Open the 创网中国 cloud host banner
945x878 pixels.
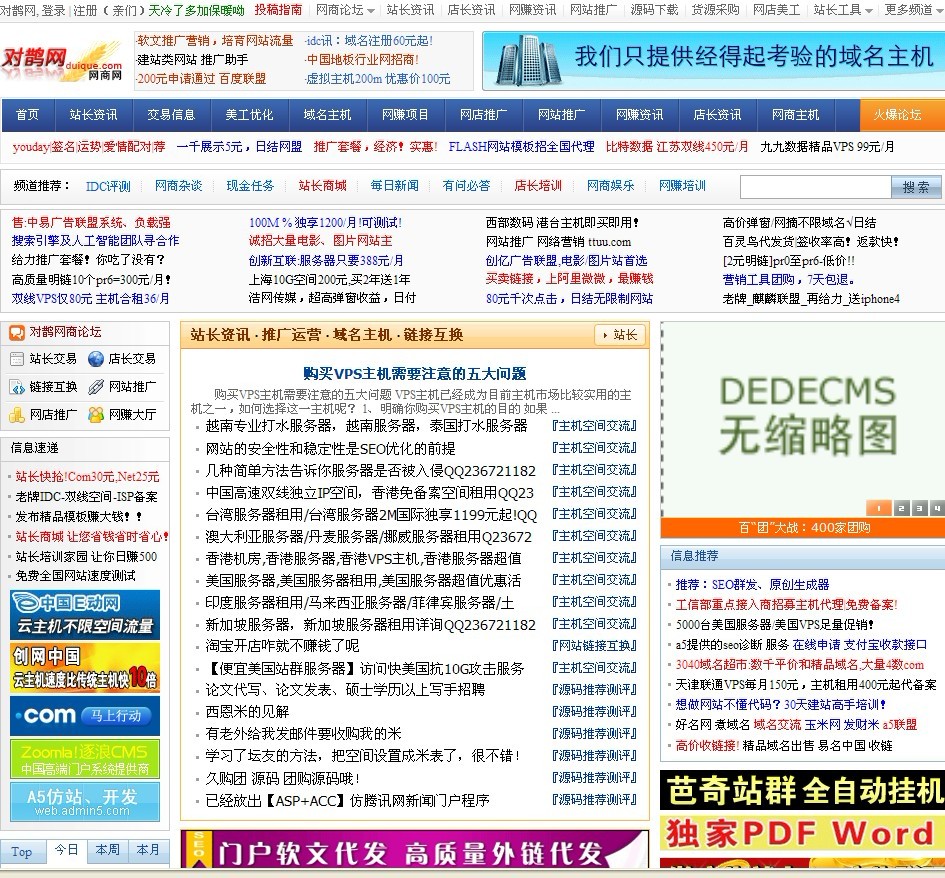click(85, 668)
